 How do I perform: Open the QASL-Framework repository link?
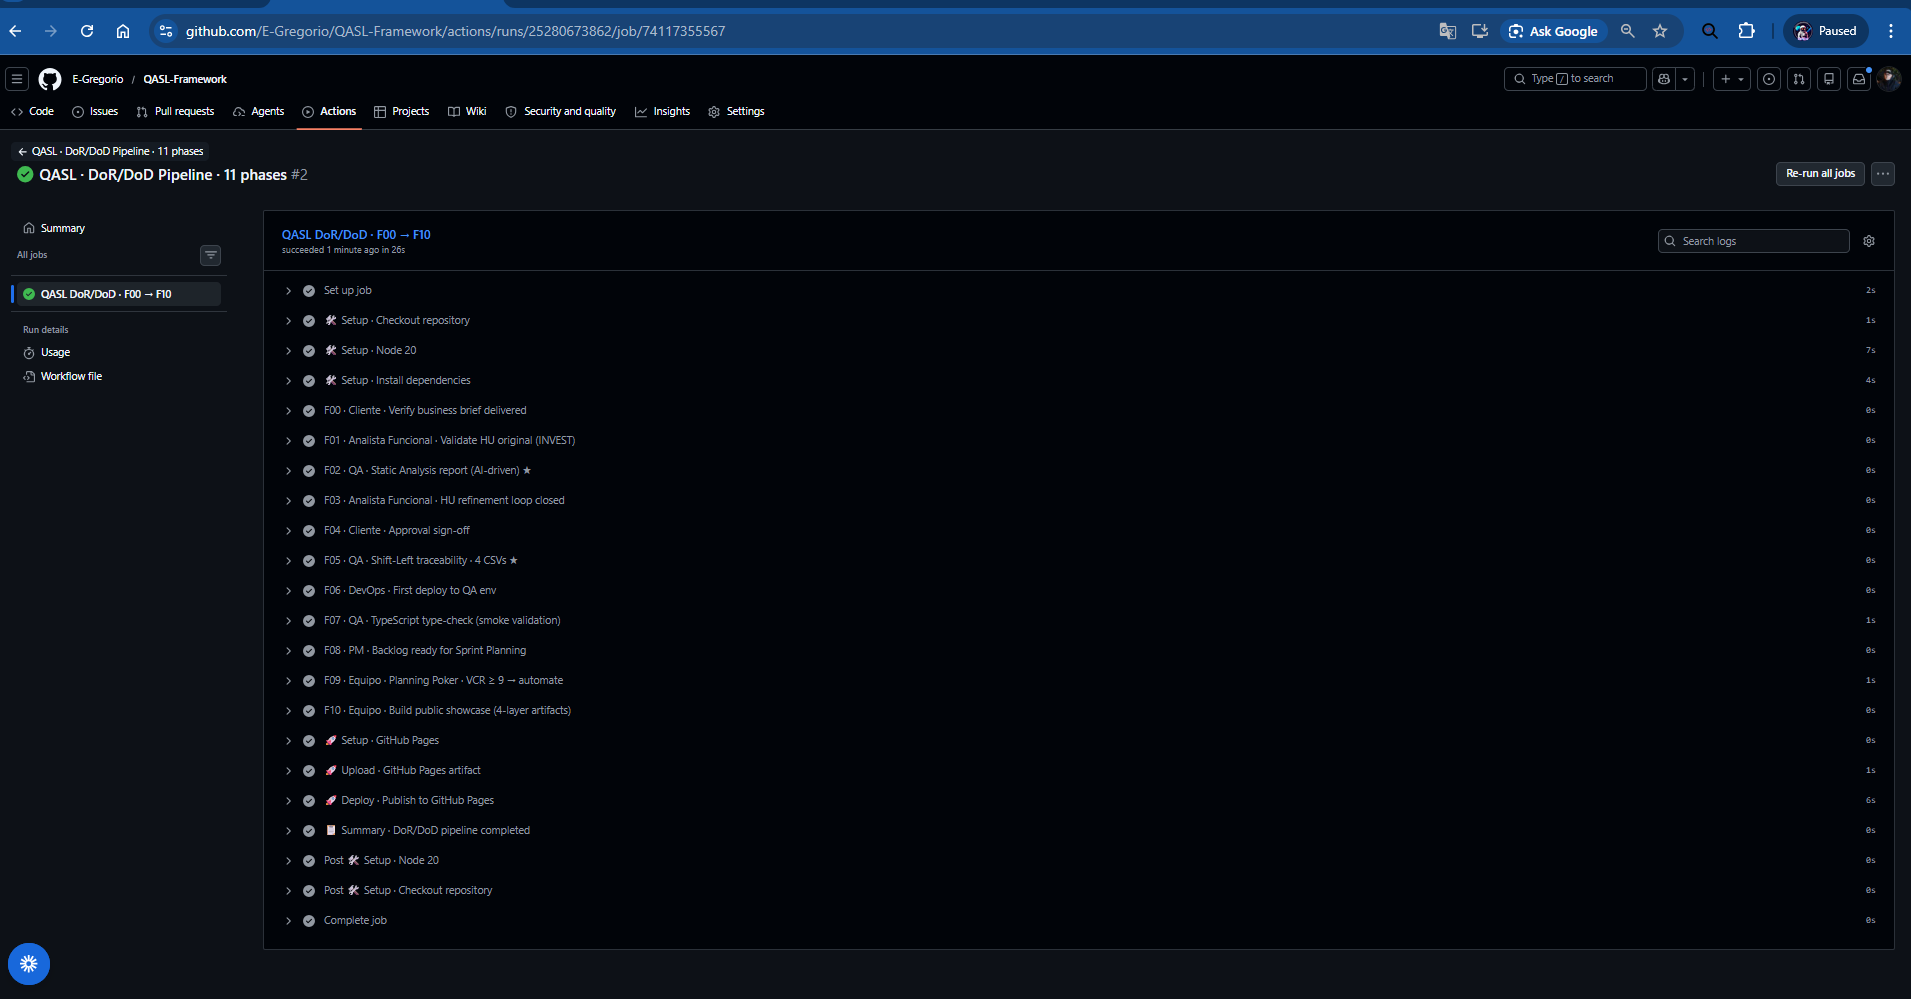pyautogui.click(x=185, y=79)
